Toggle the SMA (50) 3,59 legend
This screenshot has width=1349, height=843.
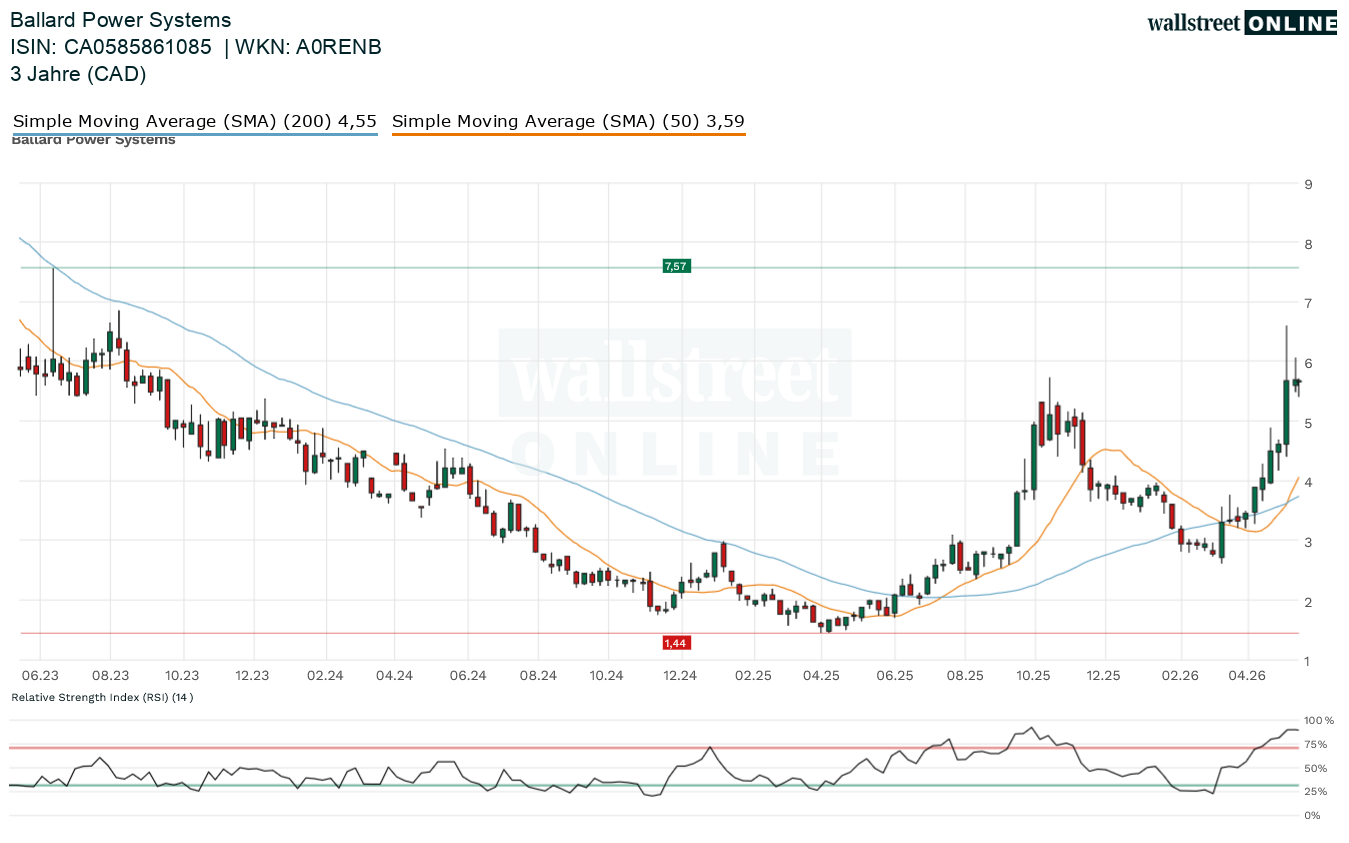point(568,121)
